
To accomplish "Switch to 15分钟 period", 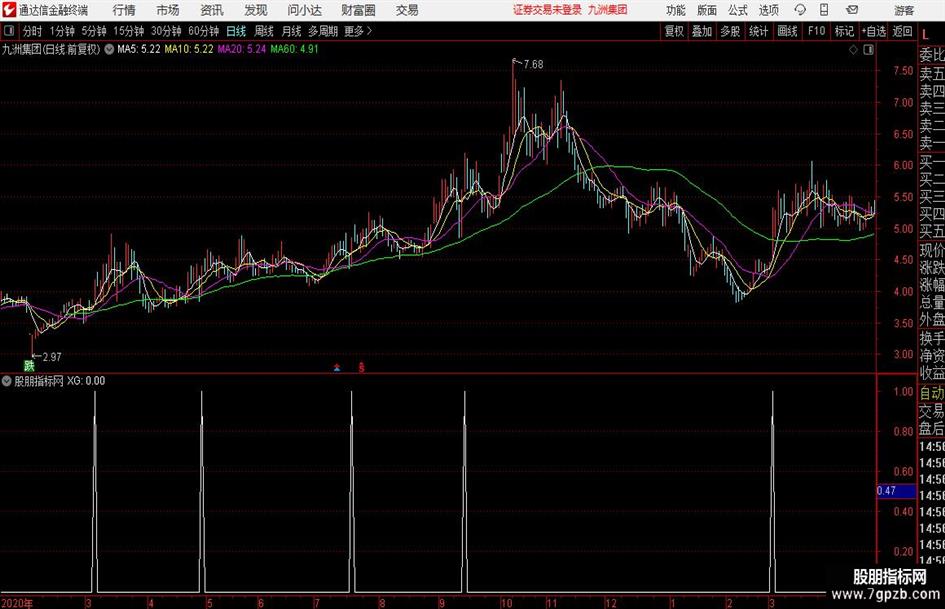I will (129, 31).
